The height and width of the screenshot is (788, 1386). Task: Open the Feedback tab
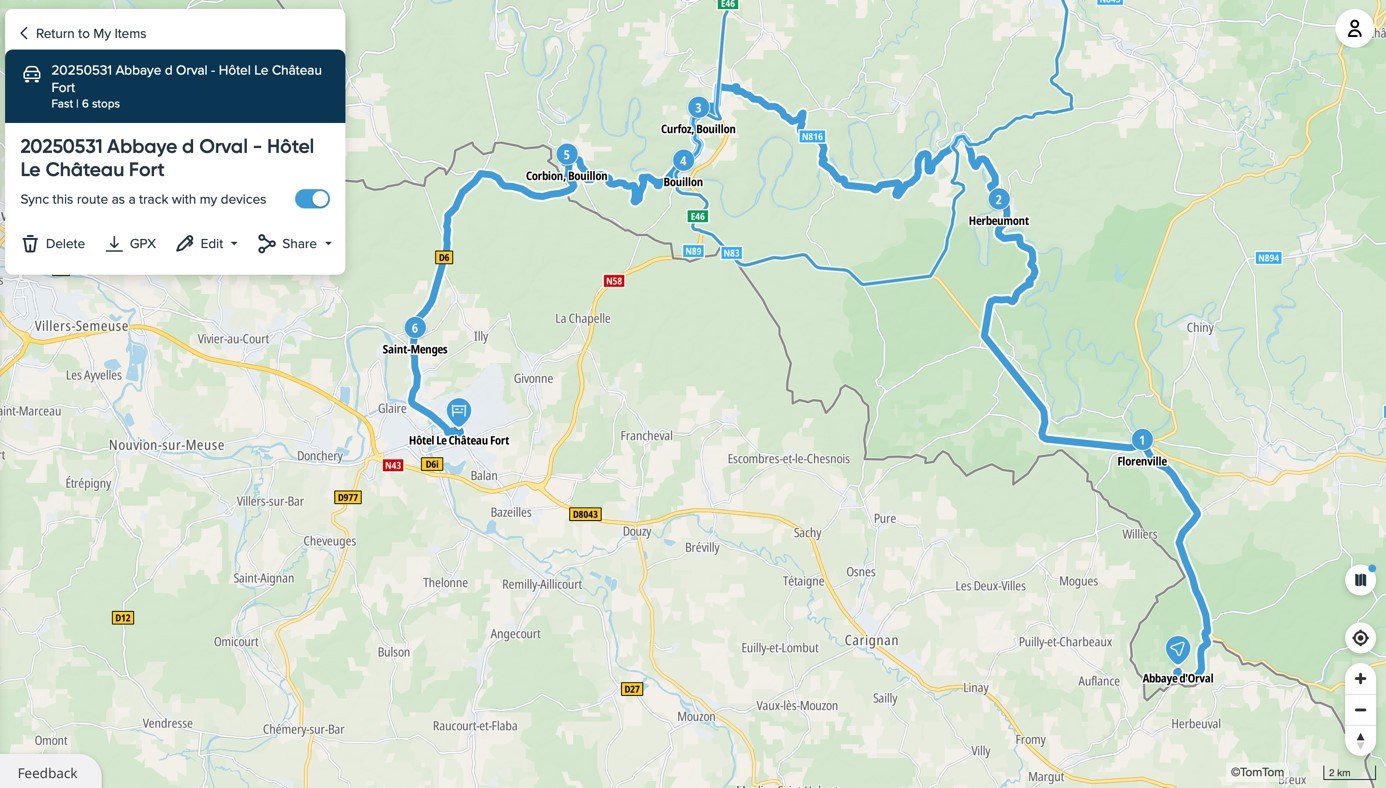47,773
